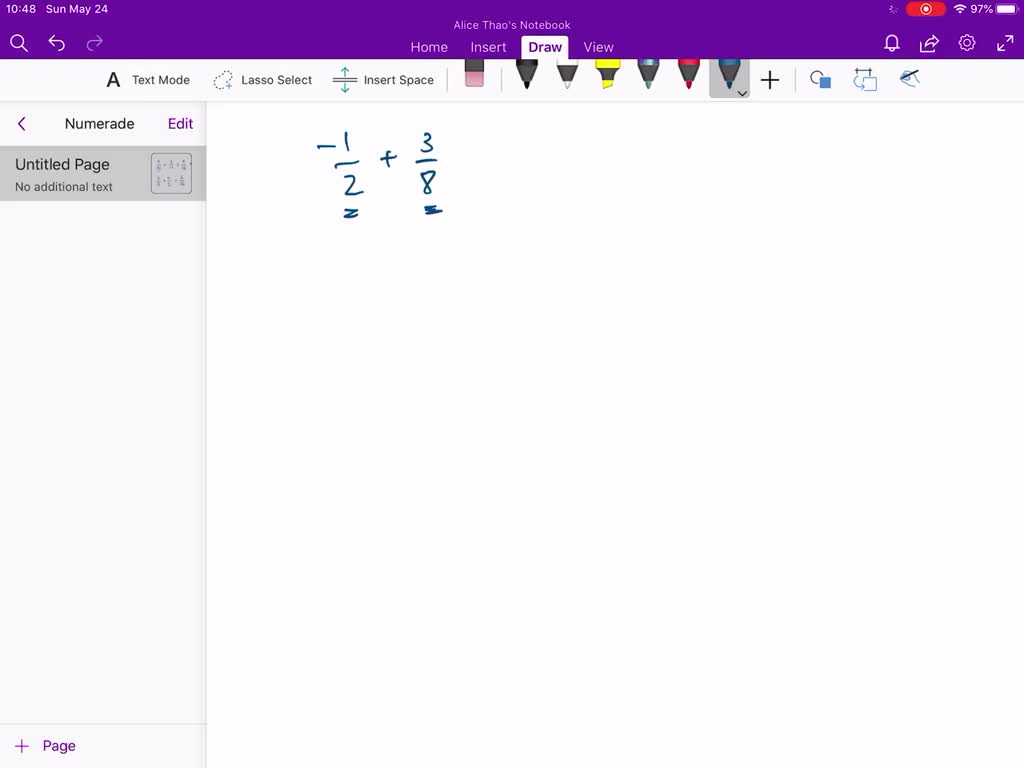
Task: Add a new Page in sidebar
Action: [45, 746]
